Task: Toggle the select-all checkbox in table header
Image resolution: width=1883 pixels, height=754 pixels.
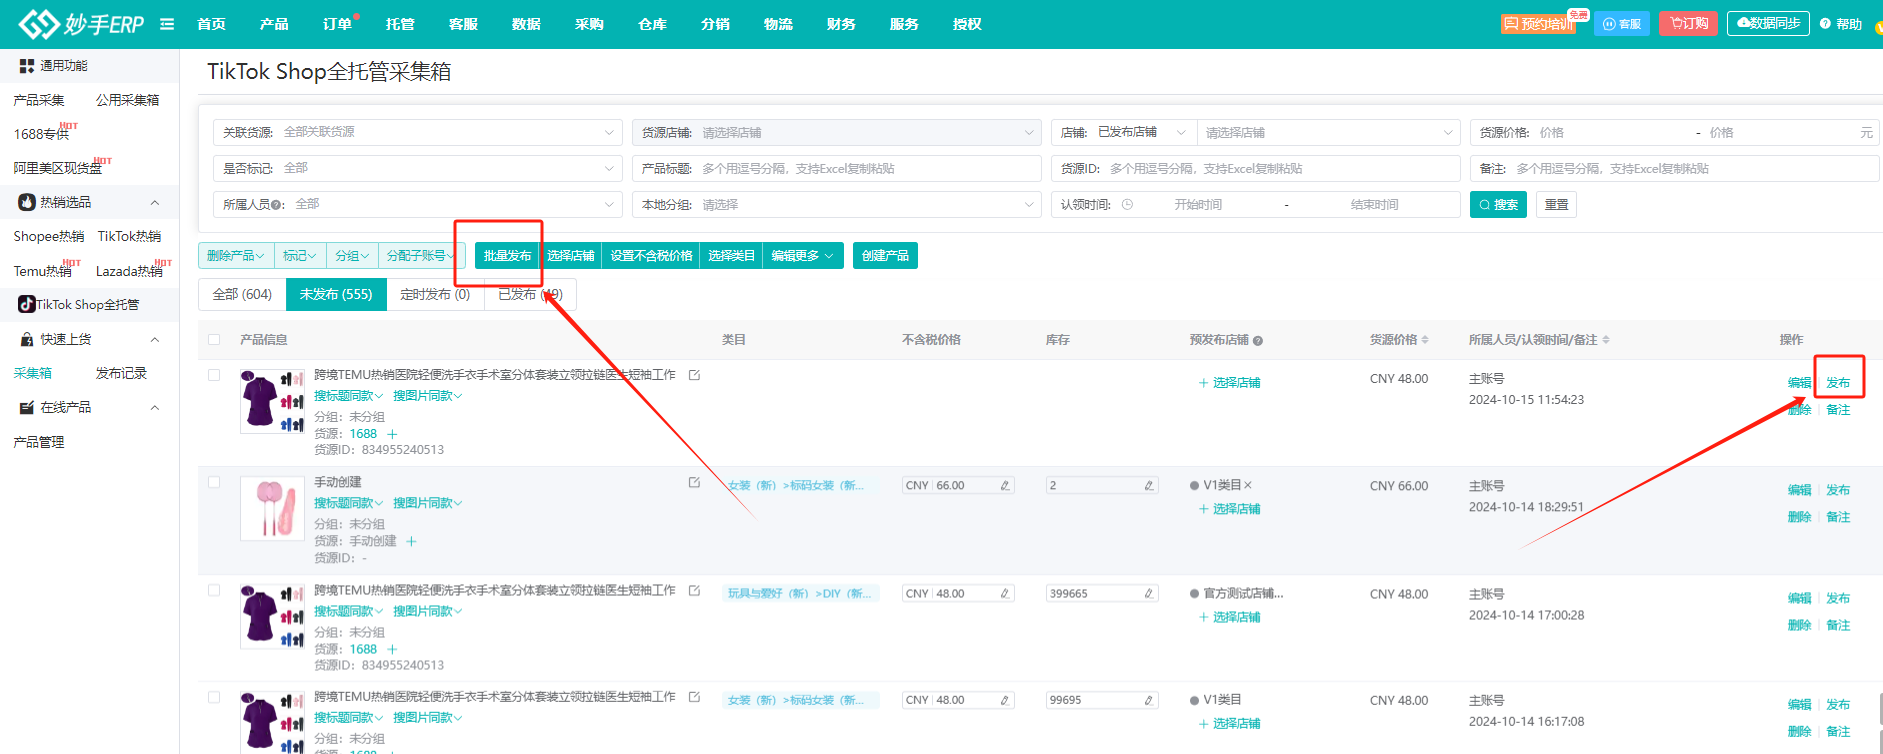Action: (x=214, y=340)
